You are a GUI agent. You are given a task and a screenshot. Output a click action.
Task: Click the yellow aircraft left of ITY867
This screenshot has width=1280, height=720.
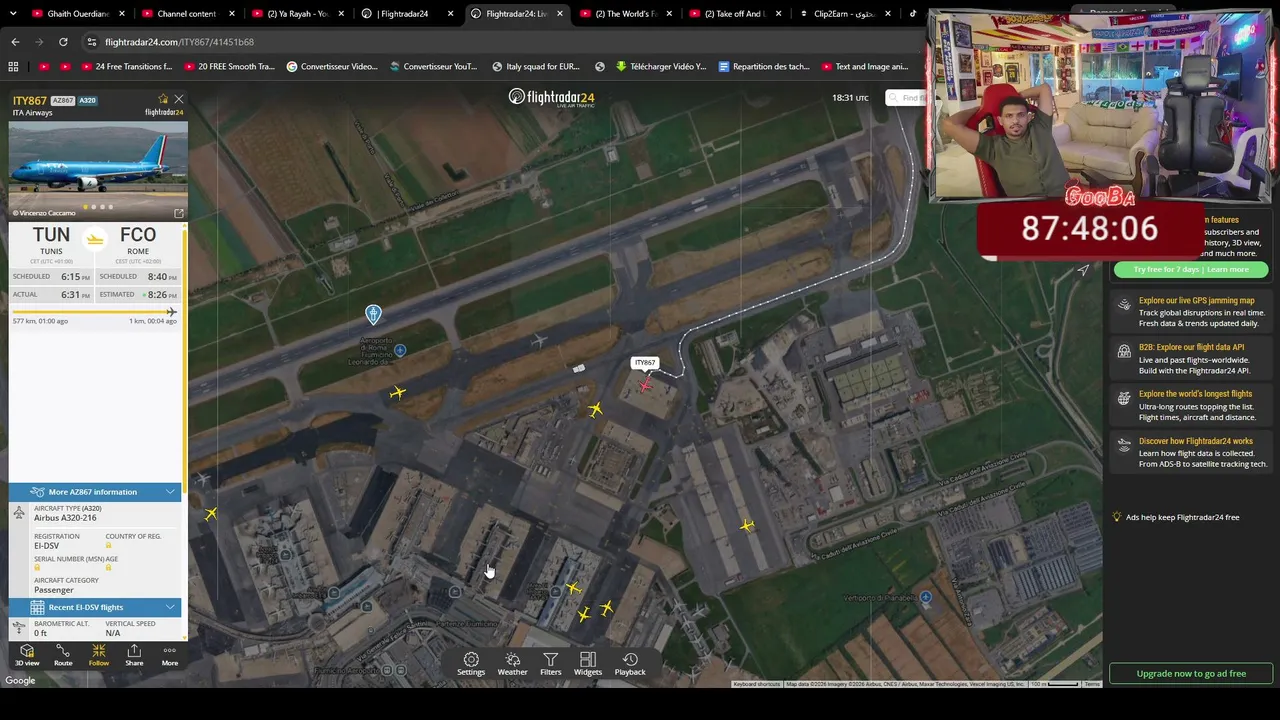(596, 409)
